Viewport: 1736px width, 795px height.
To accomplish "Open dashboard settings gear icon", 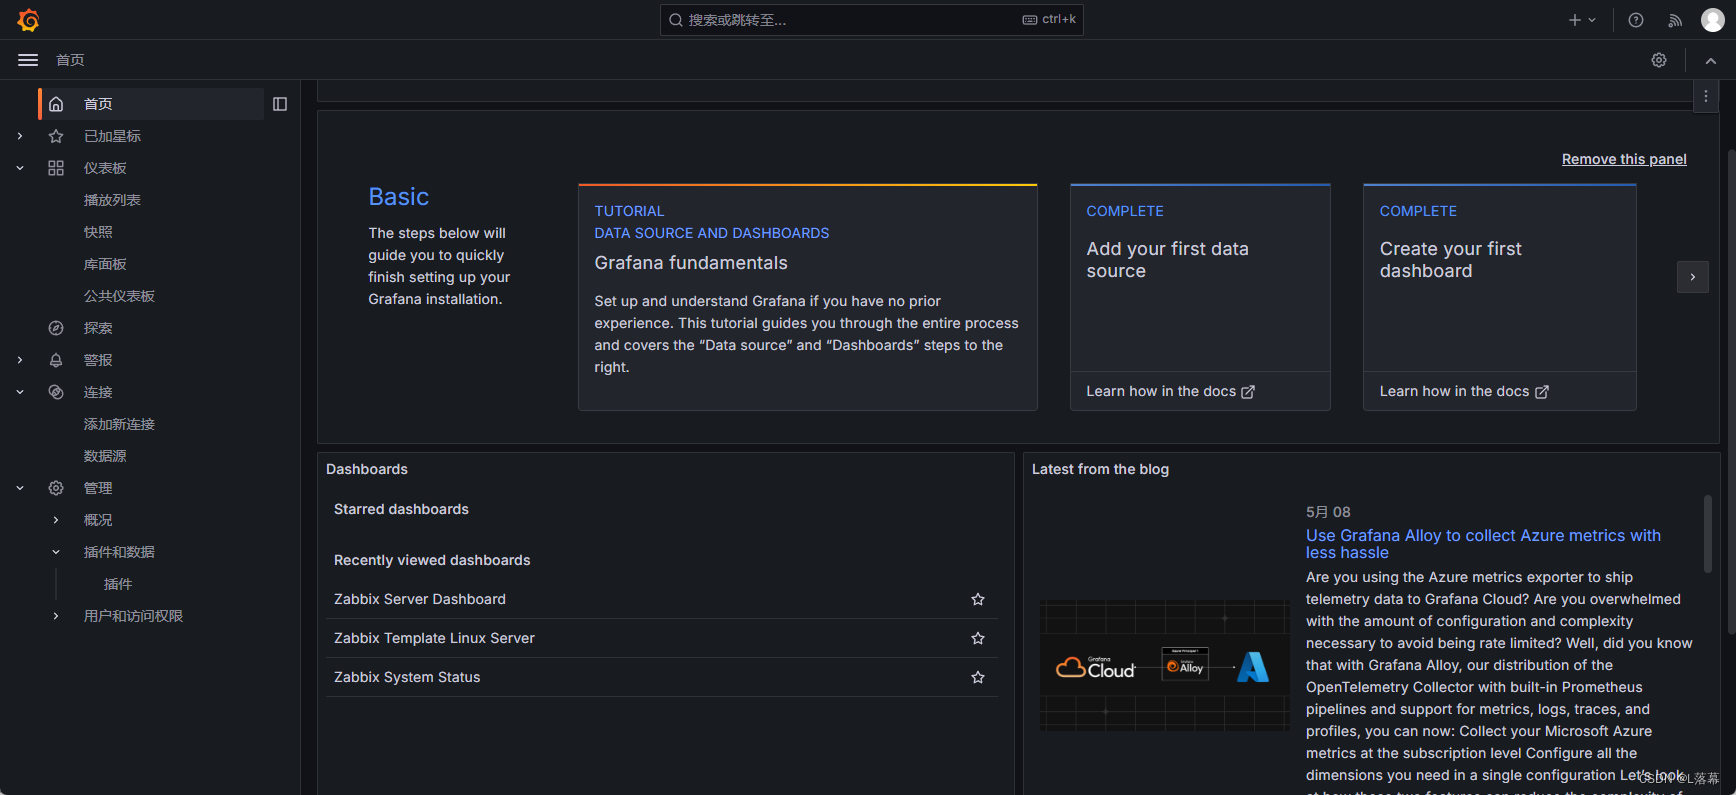I will (x=1659, y=60).
